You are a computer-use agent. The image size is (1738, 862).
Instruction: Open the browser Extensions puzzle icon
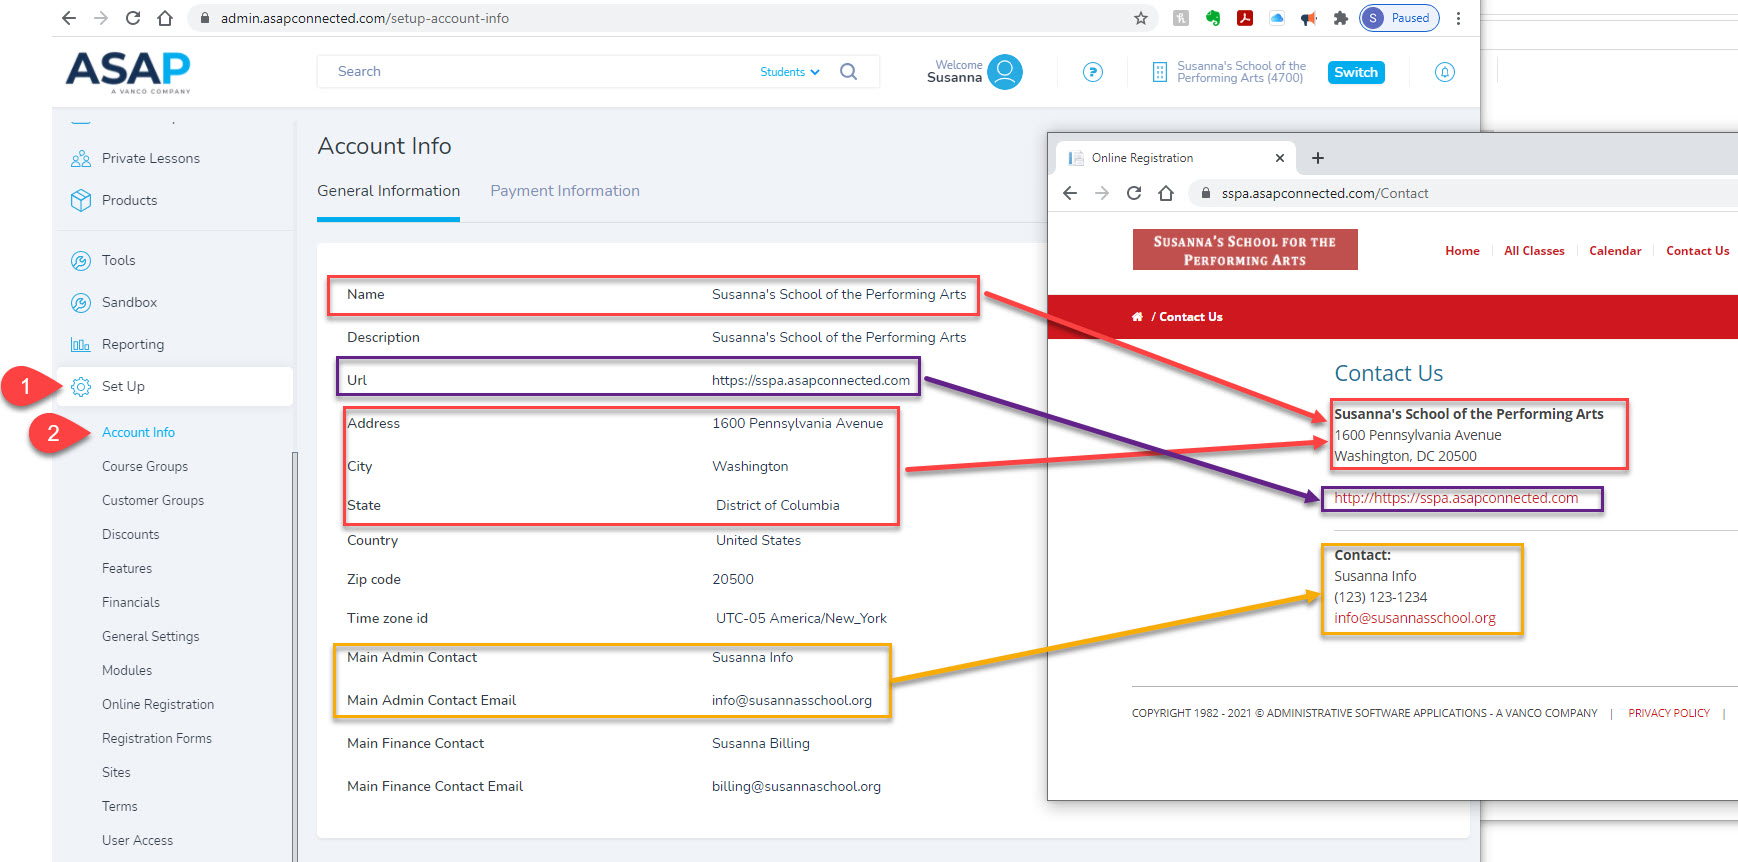coord(1341,18)
